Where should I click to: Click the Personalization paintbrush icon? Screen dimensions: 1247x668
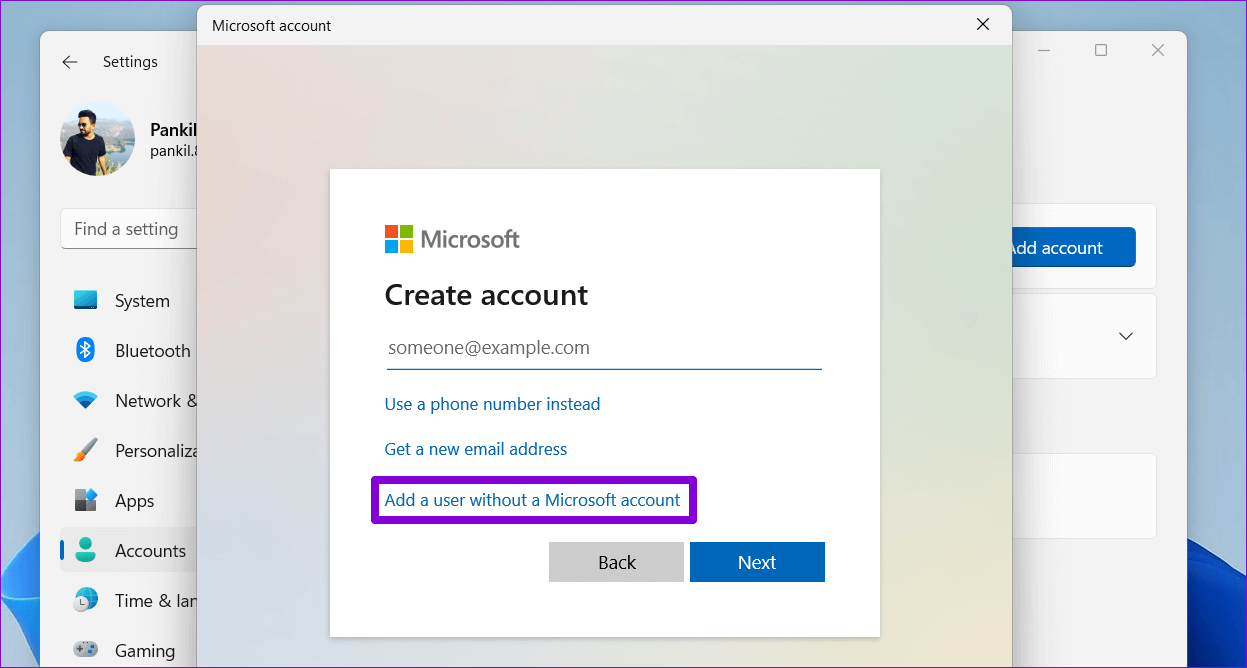point(85,450)
